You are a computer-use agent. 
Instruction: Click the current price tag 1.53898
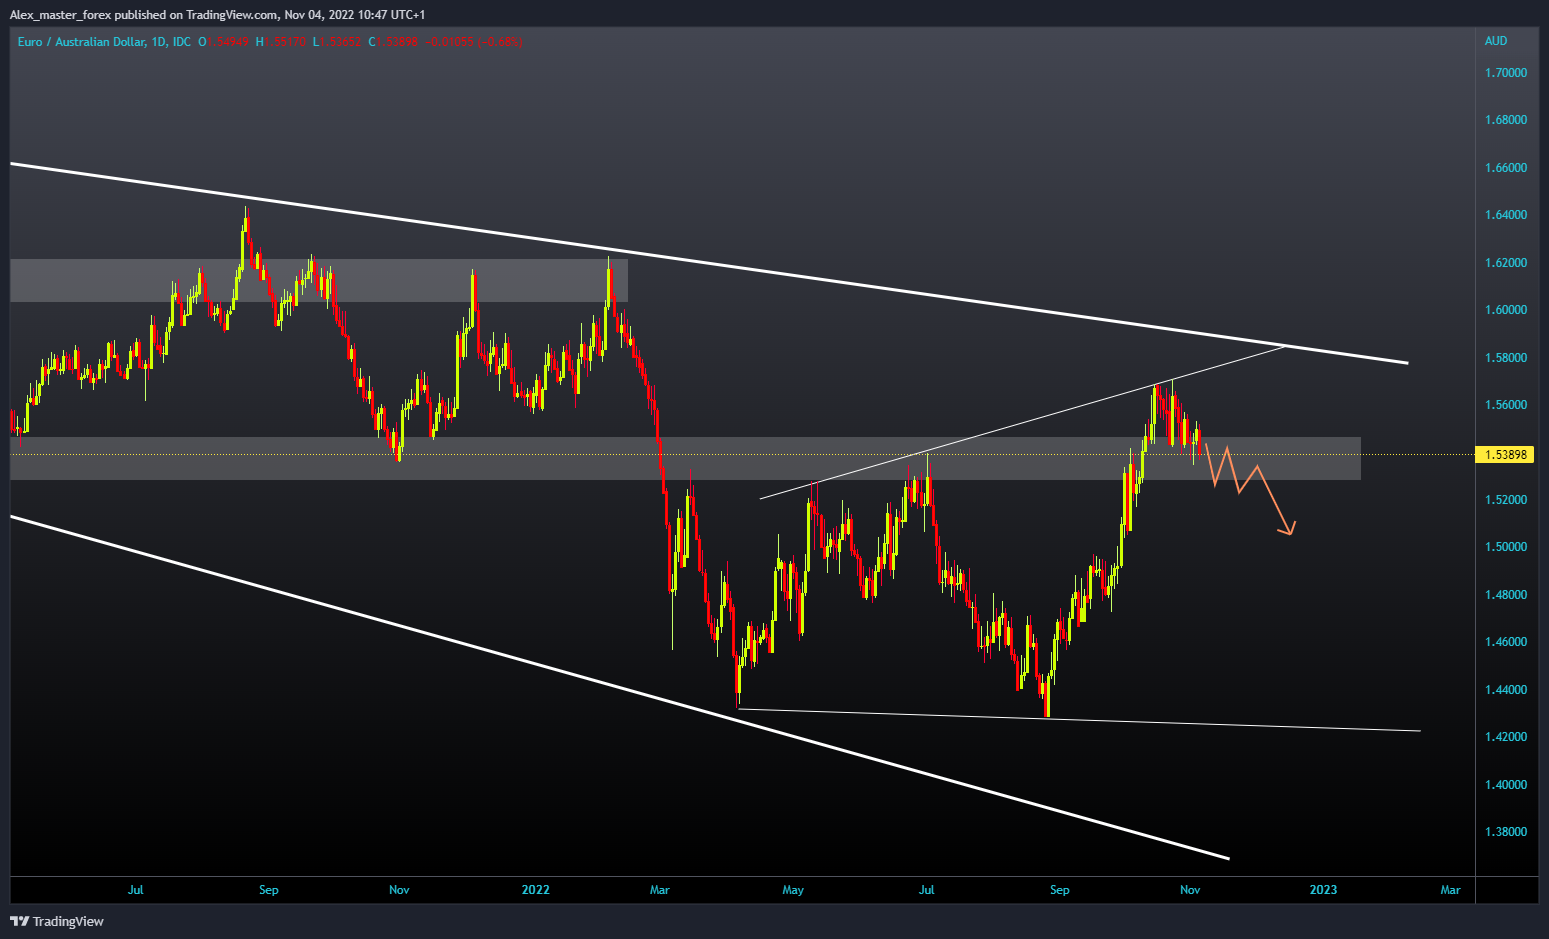click(1506, 454)
